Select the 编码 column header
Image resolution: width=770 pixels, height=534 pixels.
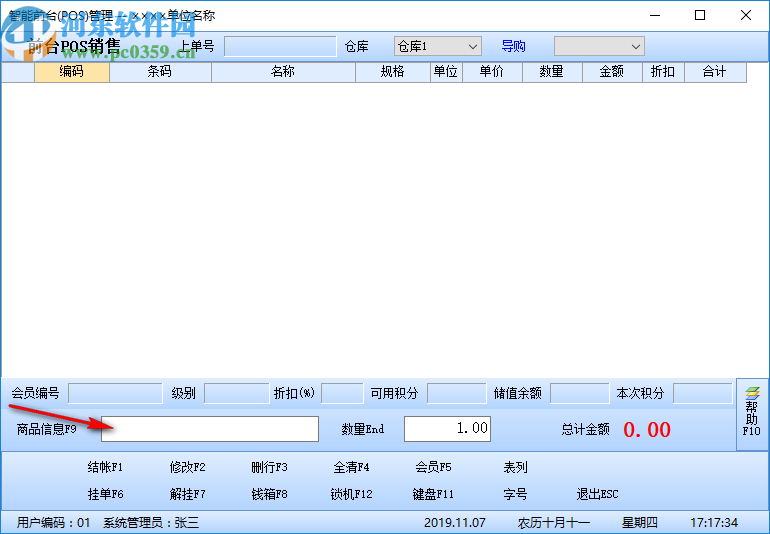point(72,72)
